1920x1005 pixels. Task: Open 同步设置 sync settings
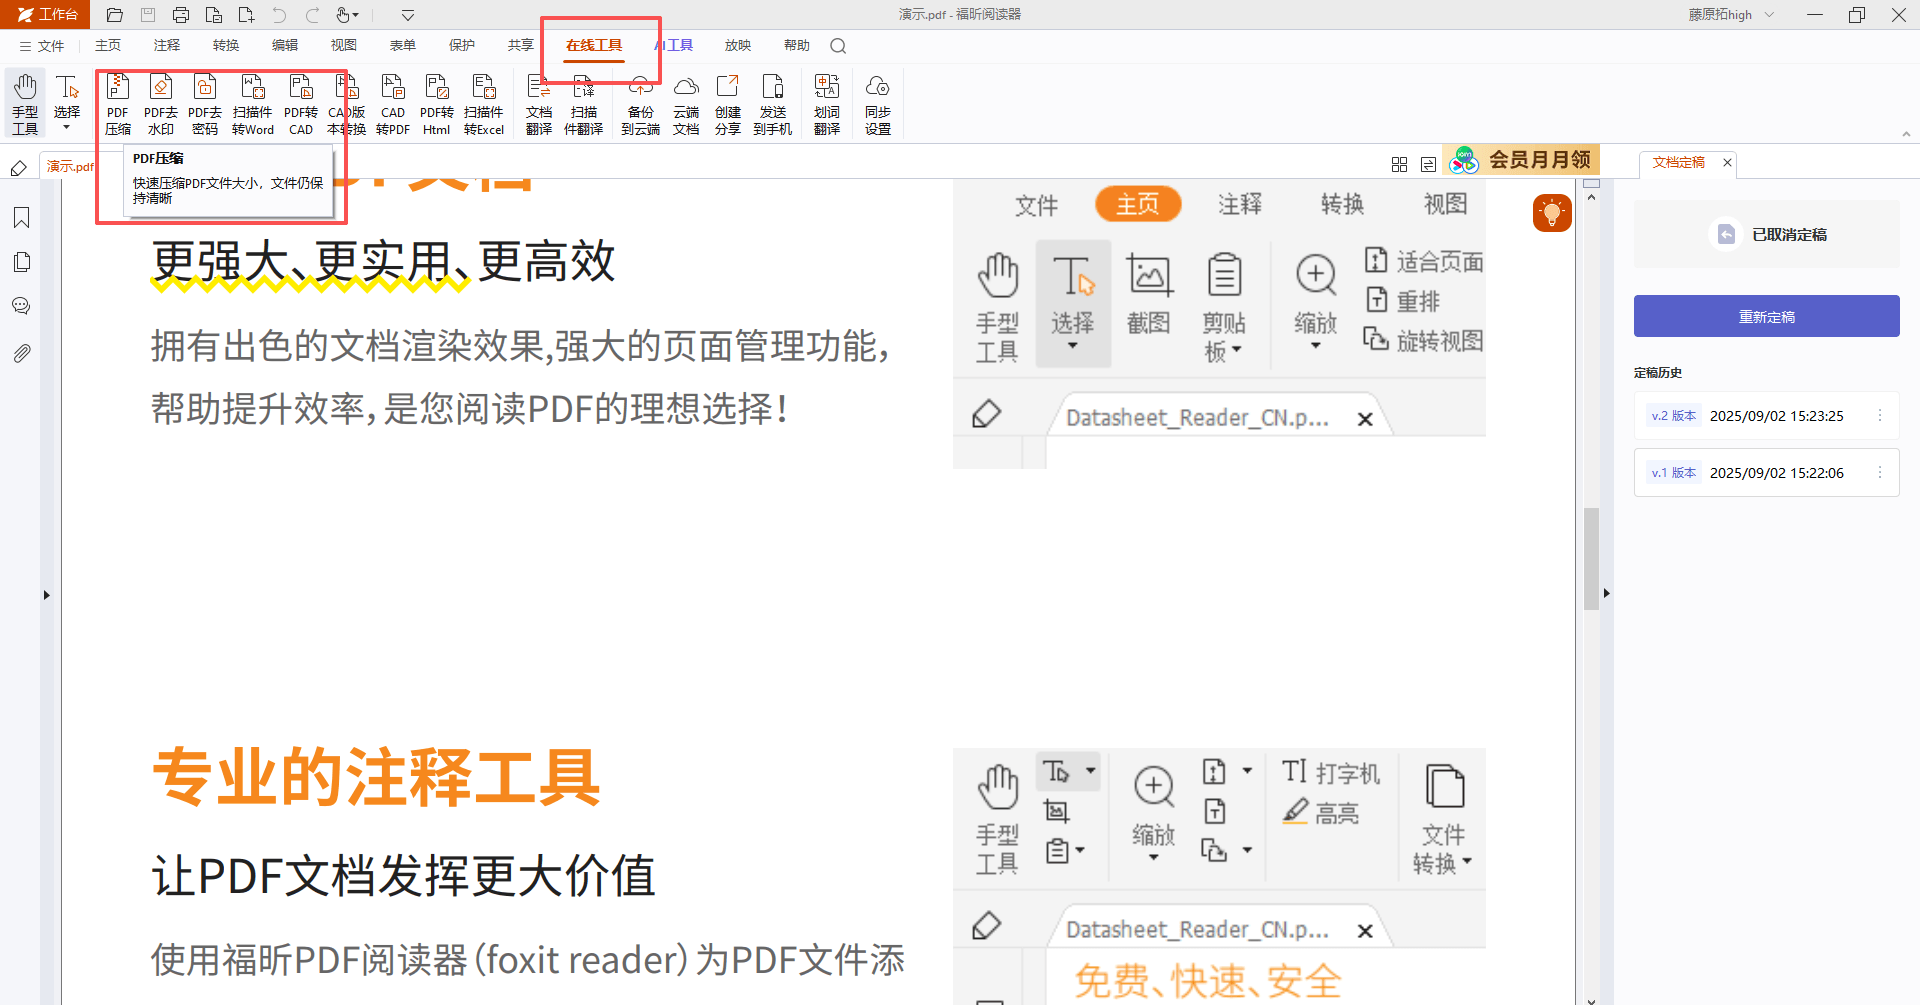[x=878, y=104]
